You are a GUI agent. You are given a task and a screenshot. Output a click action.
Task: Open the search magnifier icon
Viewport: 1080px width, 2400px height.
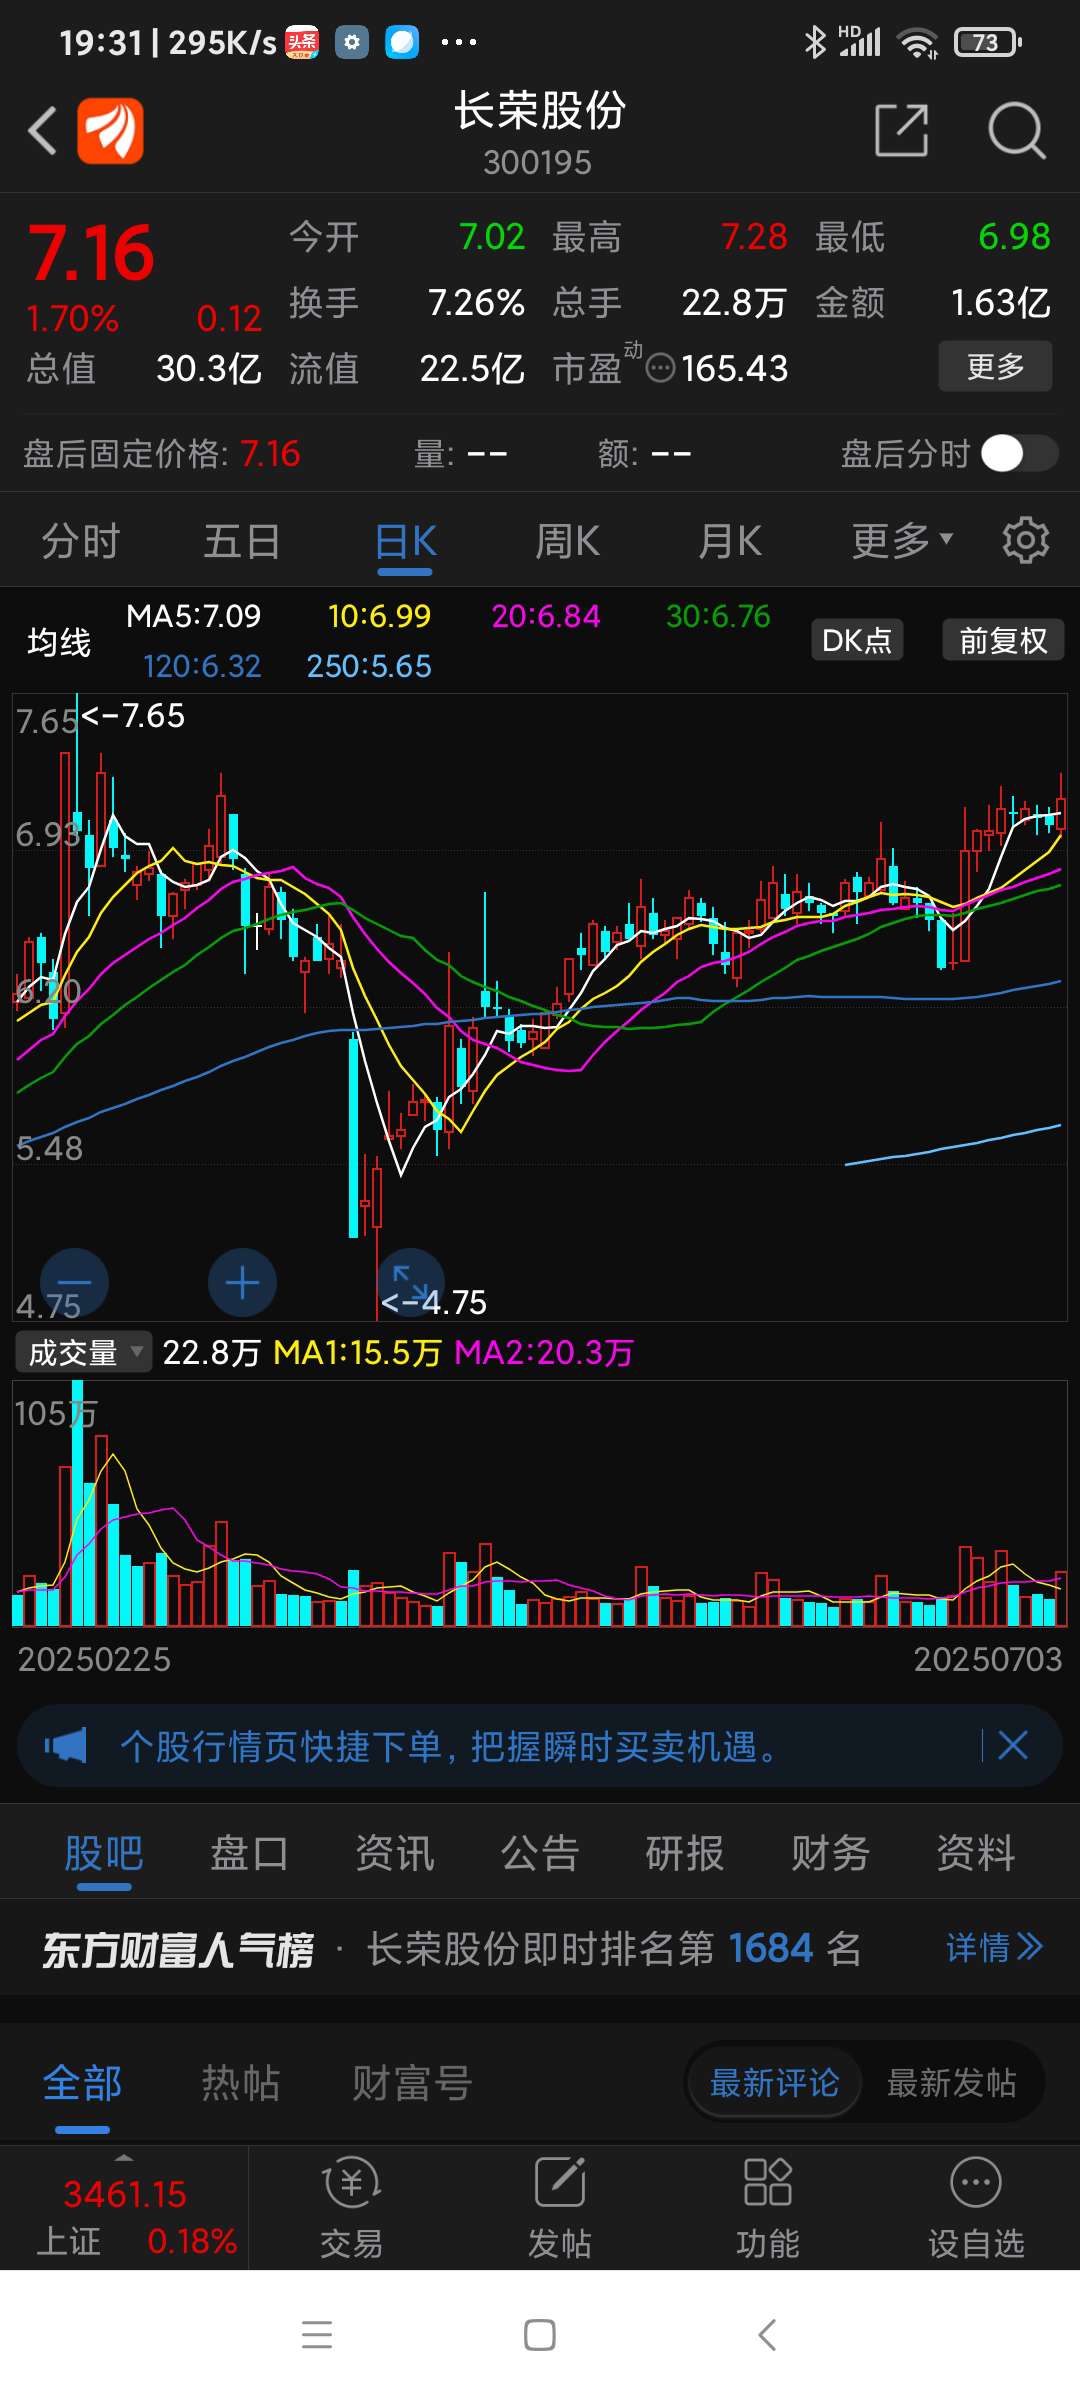click(x=1016, y=130)
